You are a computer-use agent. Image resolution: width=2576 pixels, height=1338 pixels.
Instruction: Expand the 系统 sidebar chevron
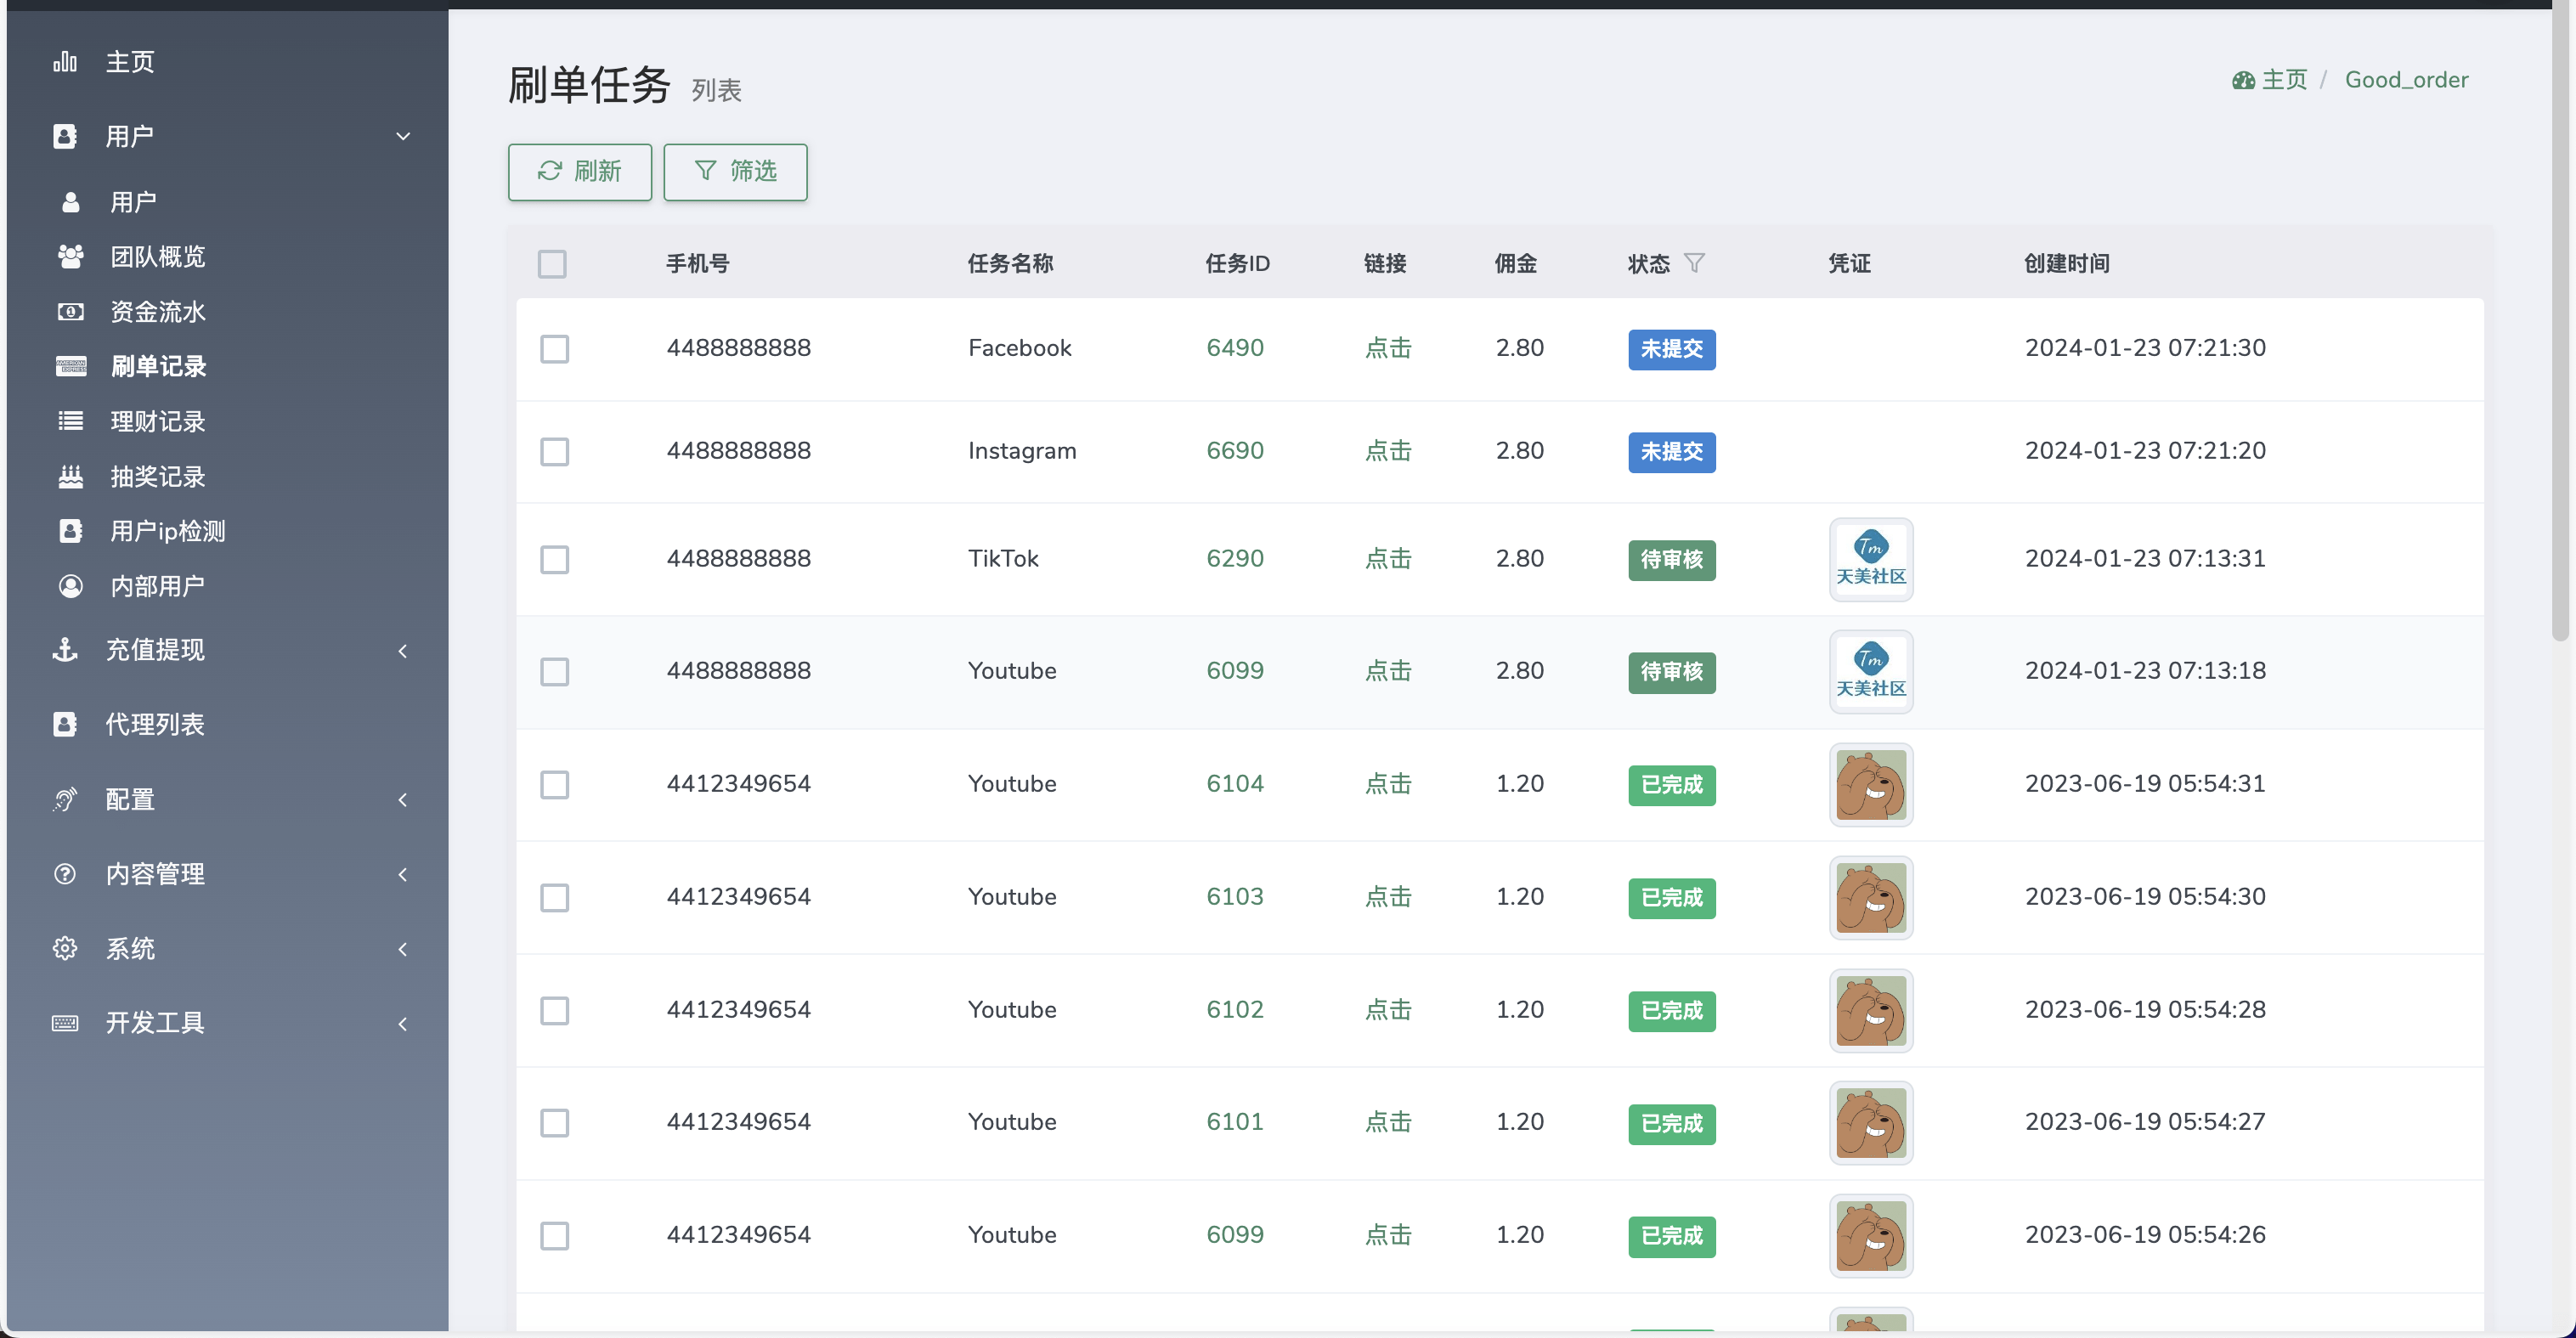[x=403, y=949]
